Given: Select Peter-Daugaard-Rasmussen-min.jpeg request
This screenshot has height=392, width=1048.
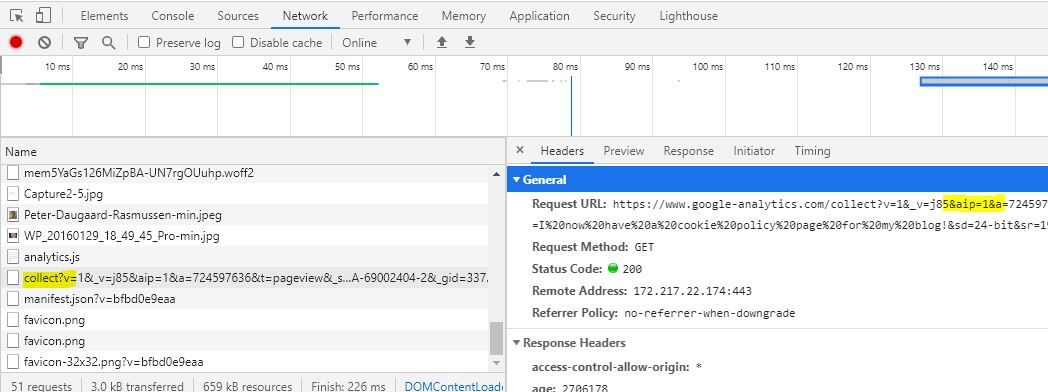Looking at the screenshot, I should [x=245, y=215].
